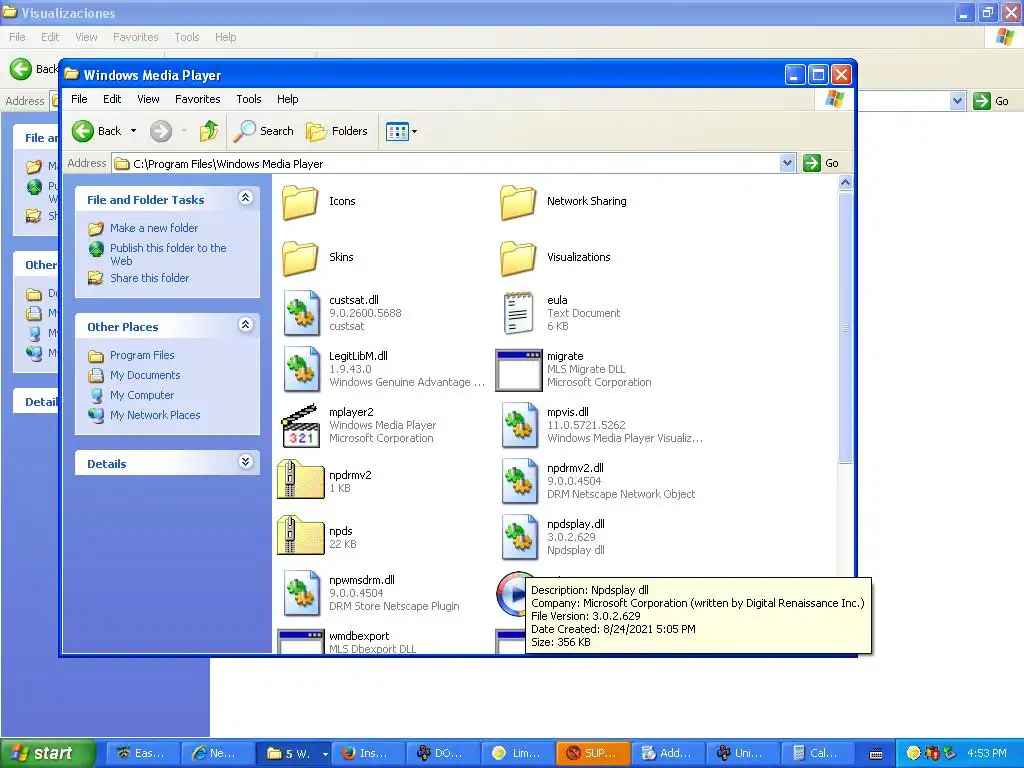1024x768 pixels.
Task: Click the system tray clock showing 4:53 PM
Action: (987, 753)
